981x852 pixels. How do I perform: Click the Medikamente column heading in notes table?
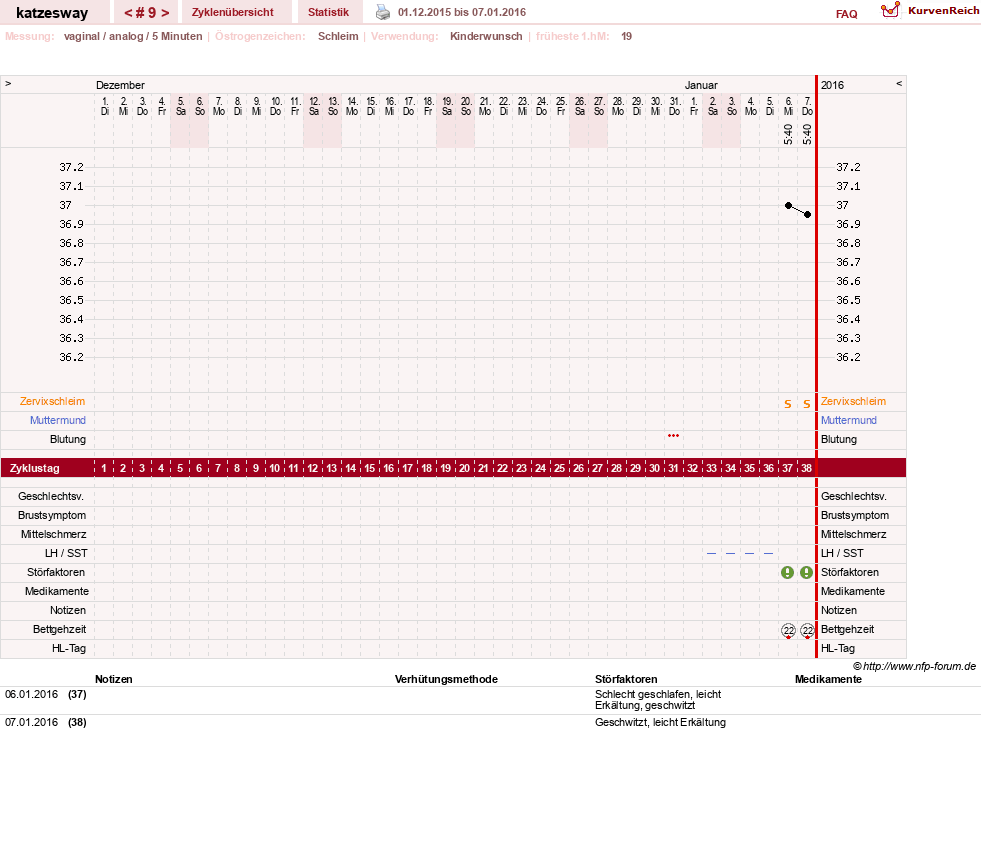828,679
